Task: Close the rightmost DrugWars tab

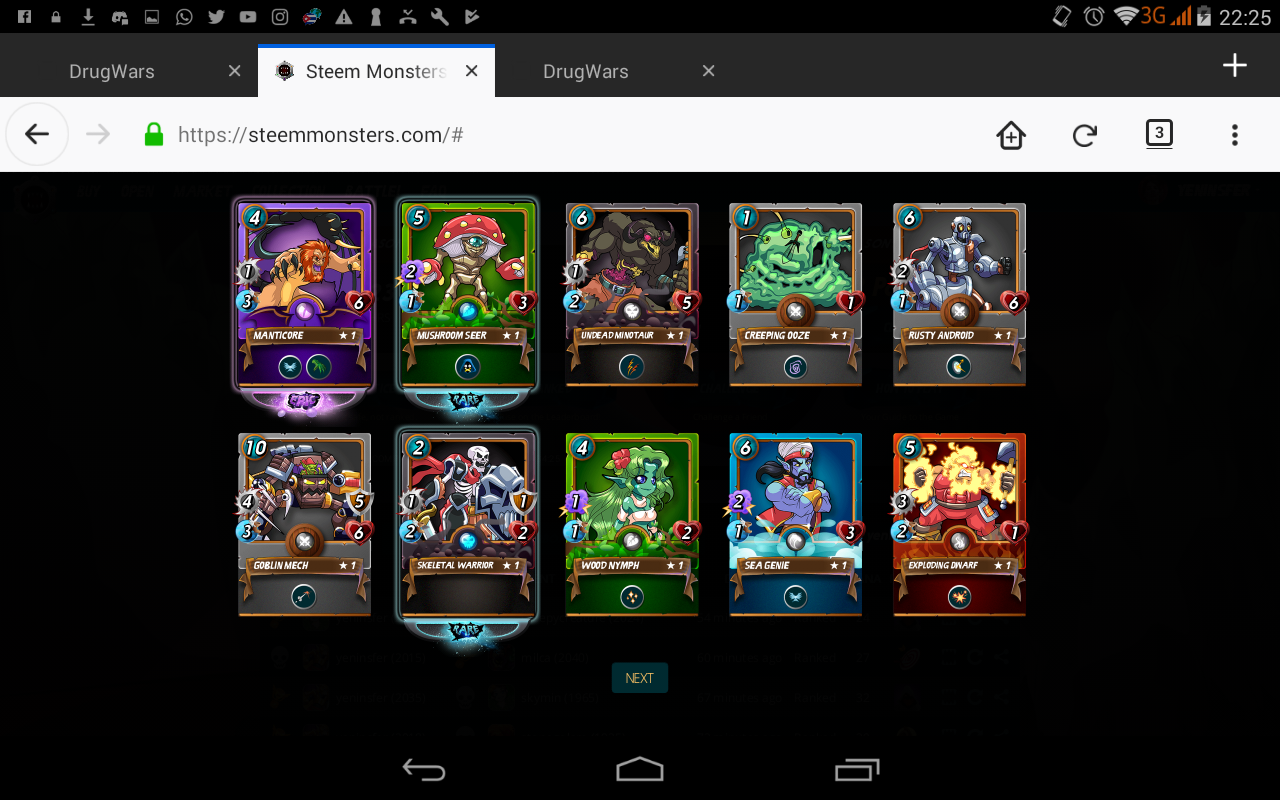Action: (x=708, y=71)
